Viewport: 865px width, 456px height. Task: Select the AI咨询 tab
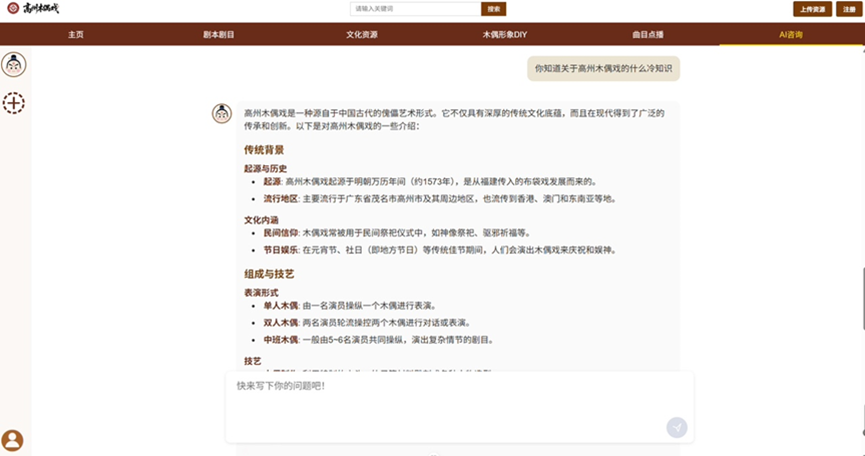pyautogui.click(x=790, y=34)
